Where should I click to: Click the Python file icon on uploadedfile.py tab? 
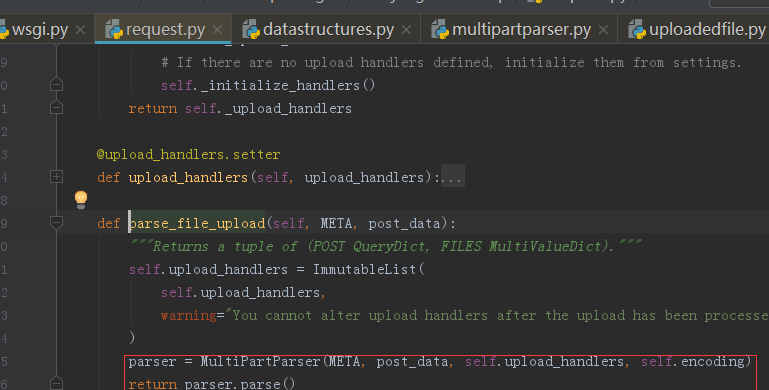click(x=637, y=29)
